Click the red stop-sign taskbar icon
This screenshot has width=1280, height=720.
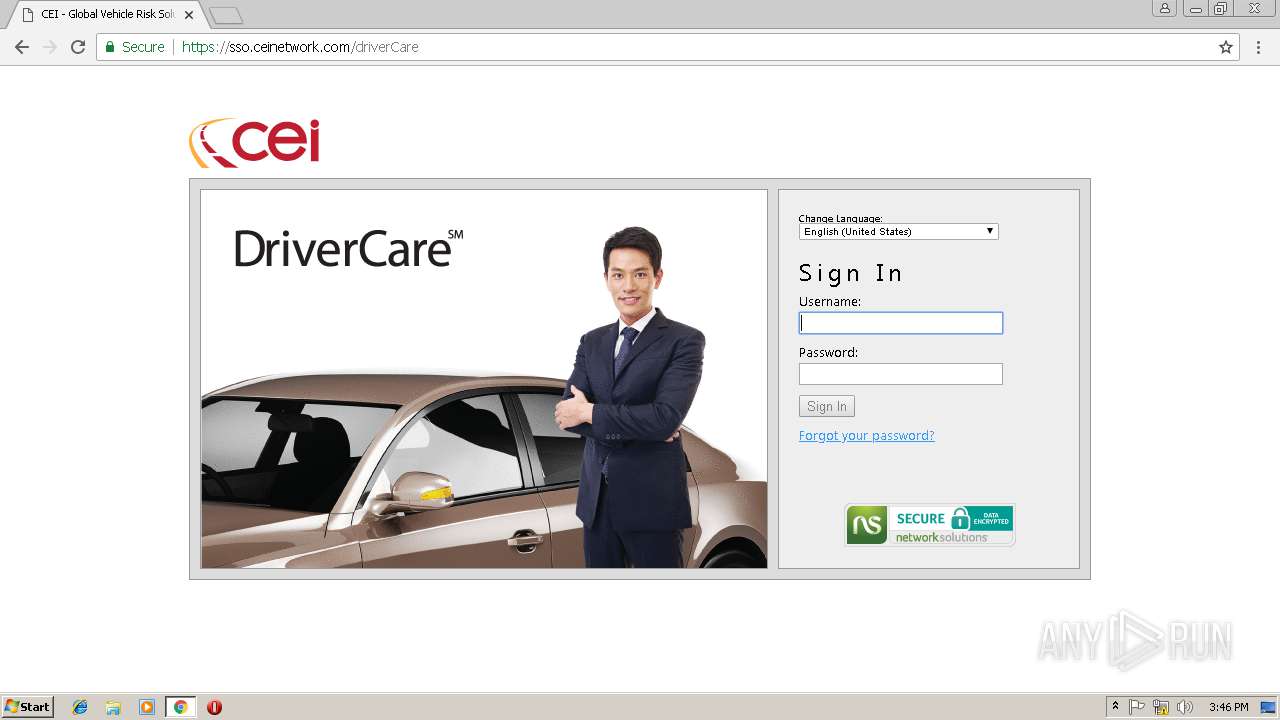(214, 707)
